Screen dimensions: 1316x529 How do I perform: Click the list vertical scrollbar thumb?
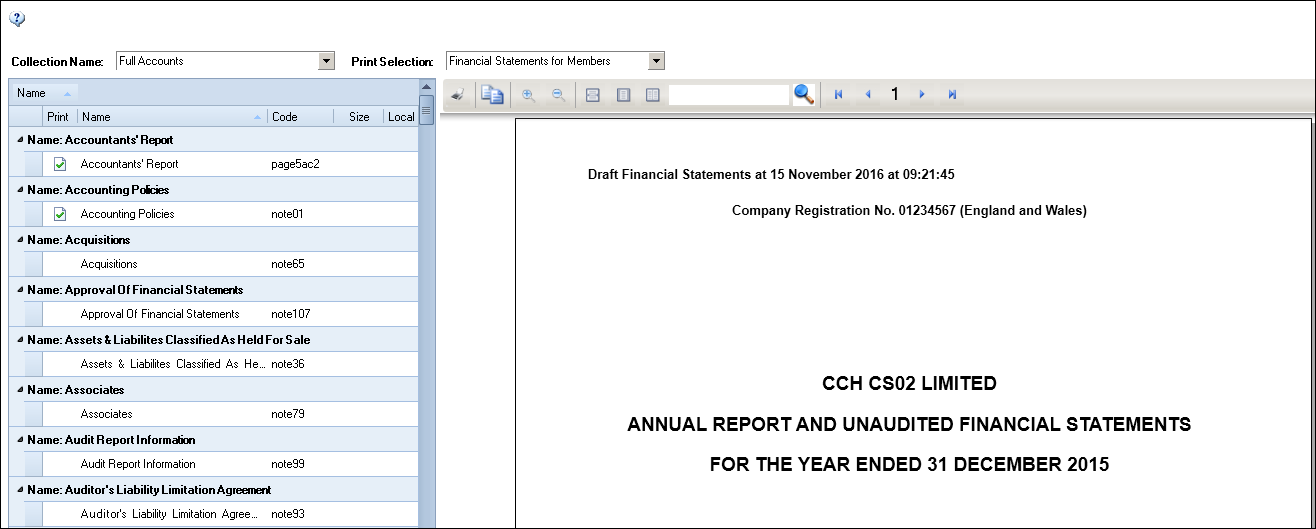coord(426,109)
